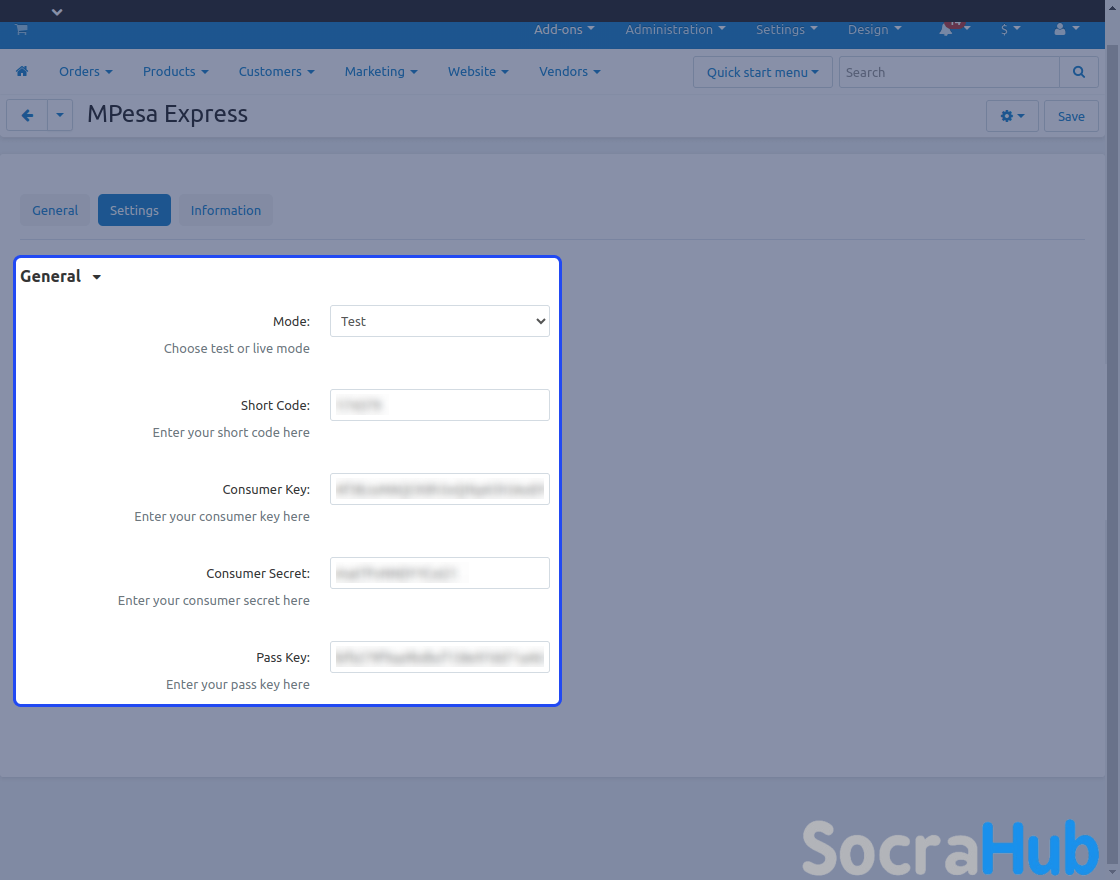Open the Mode select dropdown
The width and height of the screenshot is (1120, 880).
click(x=439, y=321)
